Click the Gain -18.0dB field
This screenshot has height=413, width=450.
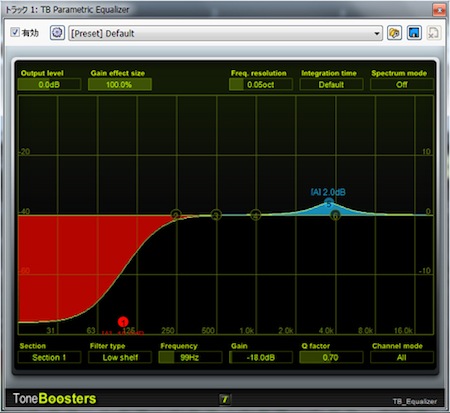point(261,357)
